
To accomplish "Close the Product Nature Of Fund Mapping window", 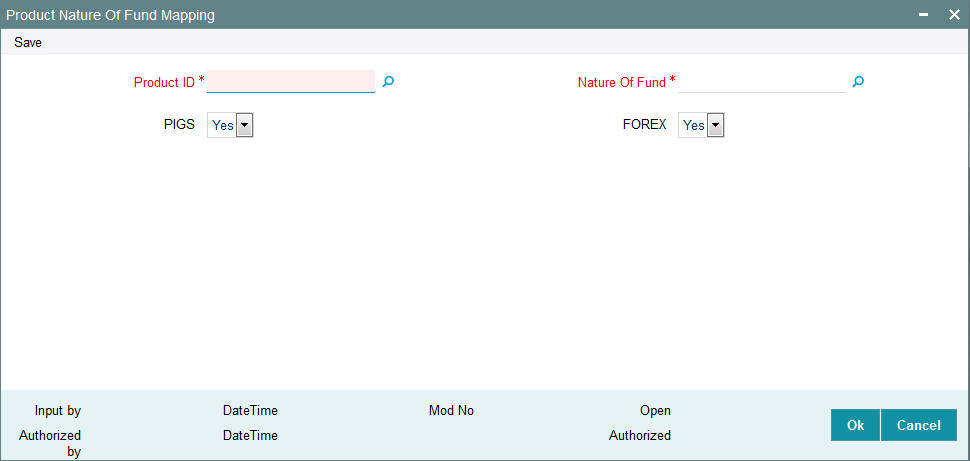I will point(954,15).
